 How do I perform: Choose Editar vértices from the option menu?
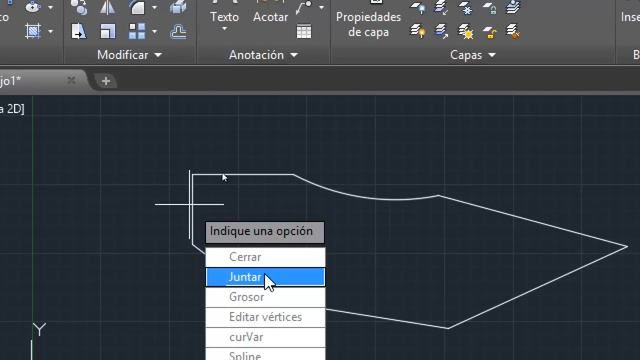265,317
